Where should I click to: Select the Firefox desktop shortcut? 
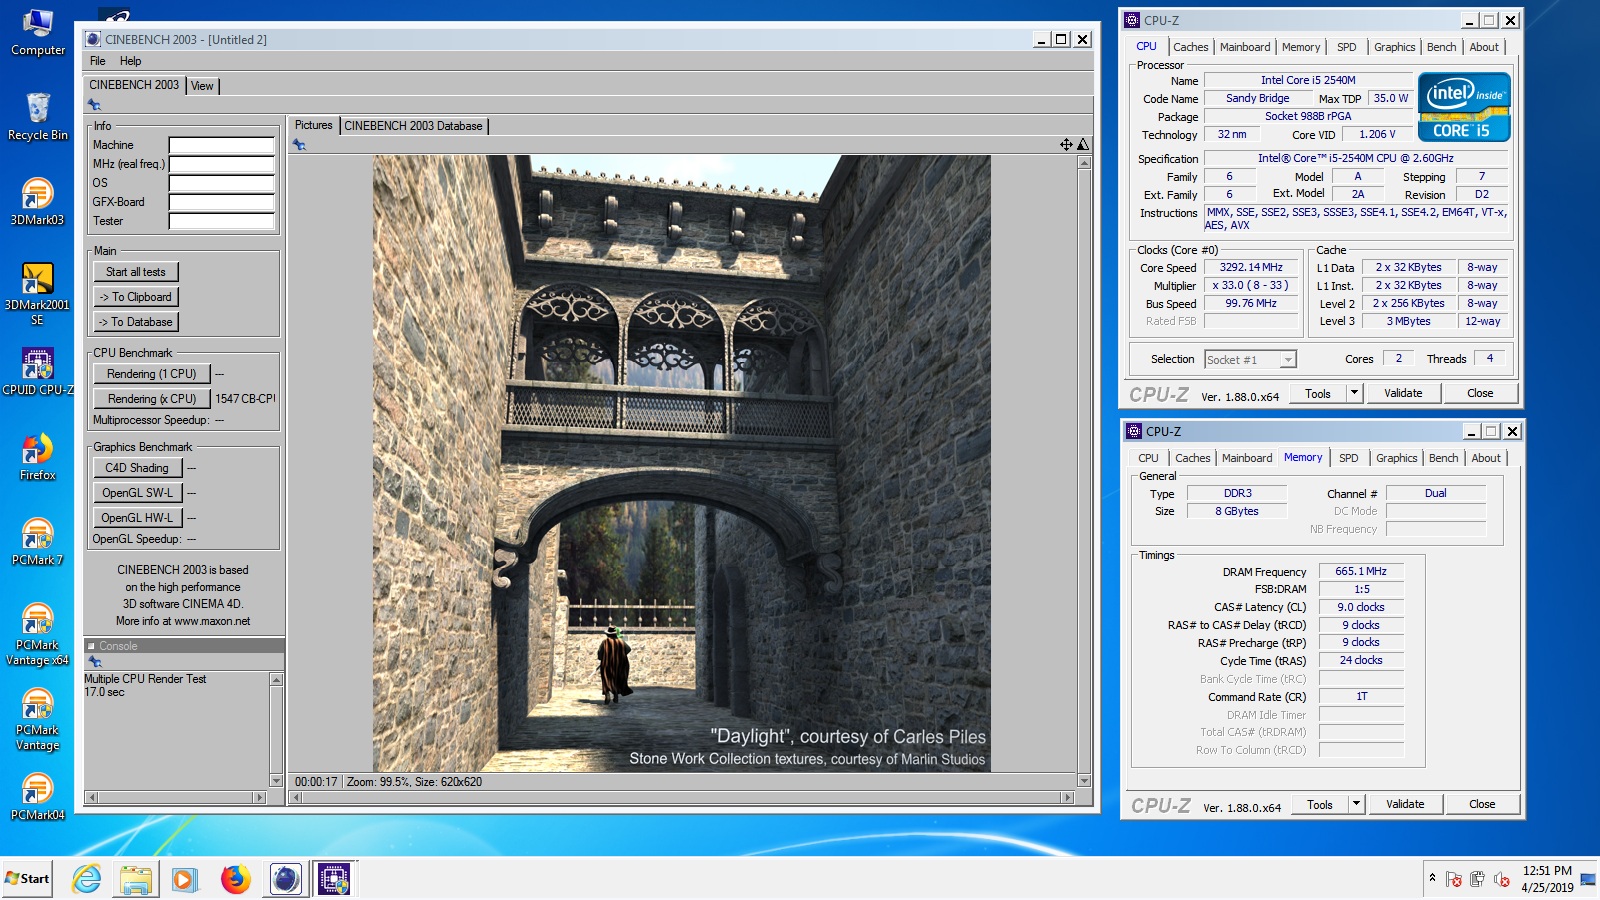pyautogui.click(x=38, y=457)
